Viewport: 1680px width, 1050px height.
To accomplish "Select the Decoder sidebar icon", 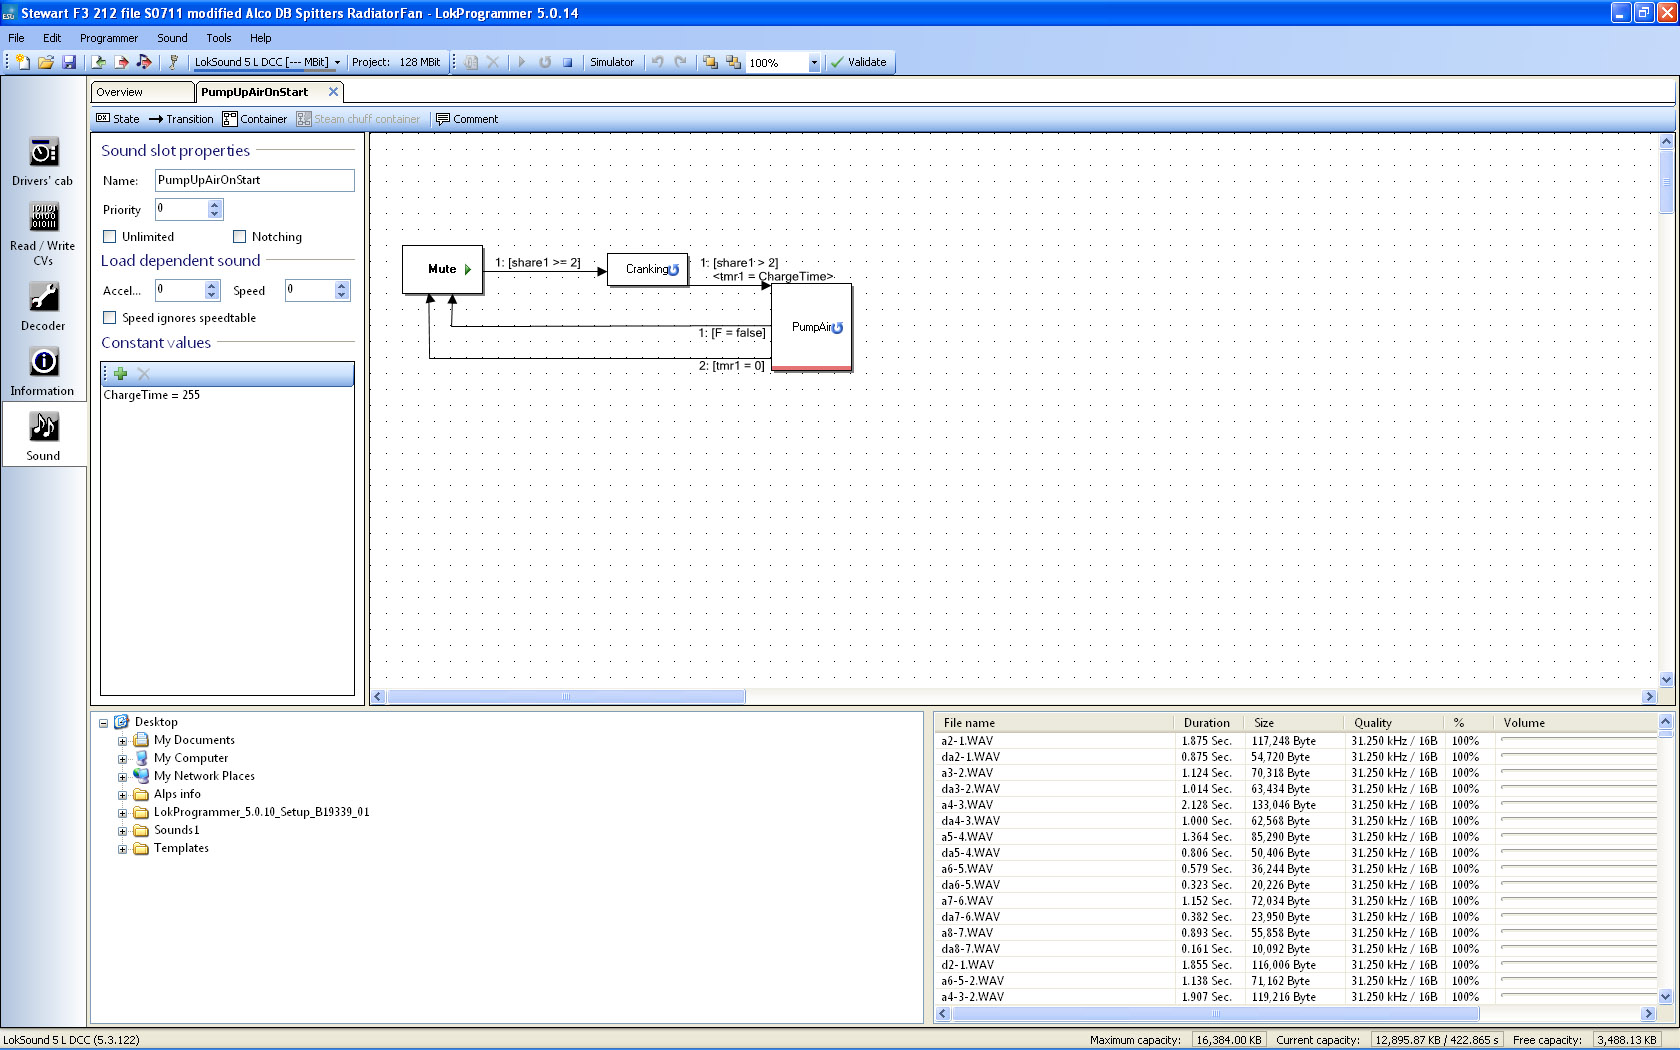I will (43, 306).
